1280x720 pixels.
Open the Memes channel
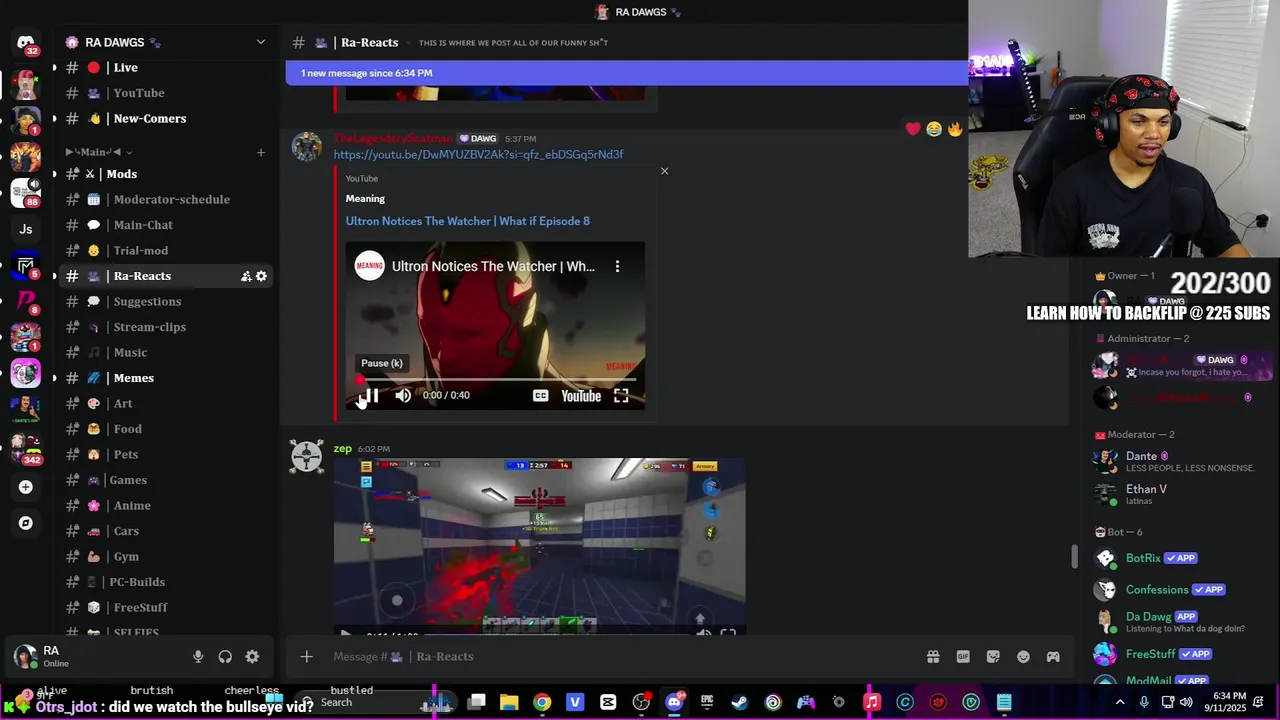click(x=166, y=378)
